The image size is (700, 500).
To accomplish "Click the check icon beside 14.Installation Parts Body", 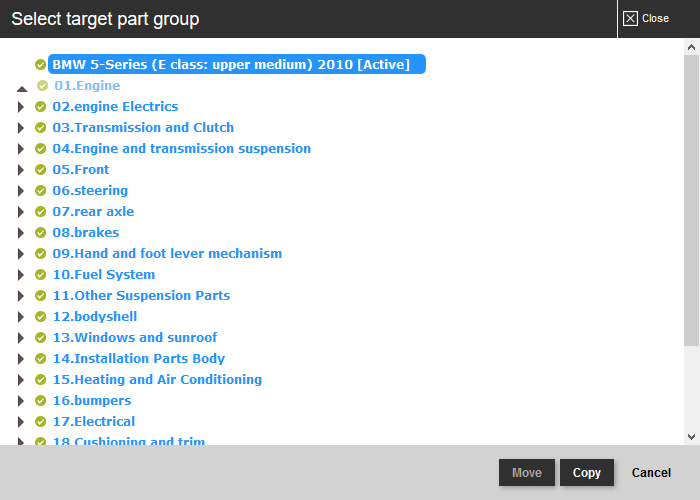I will pos(41,358).
